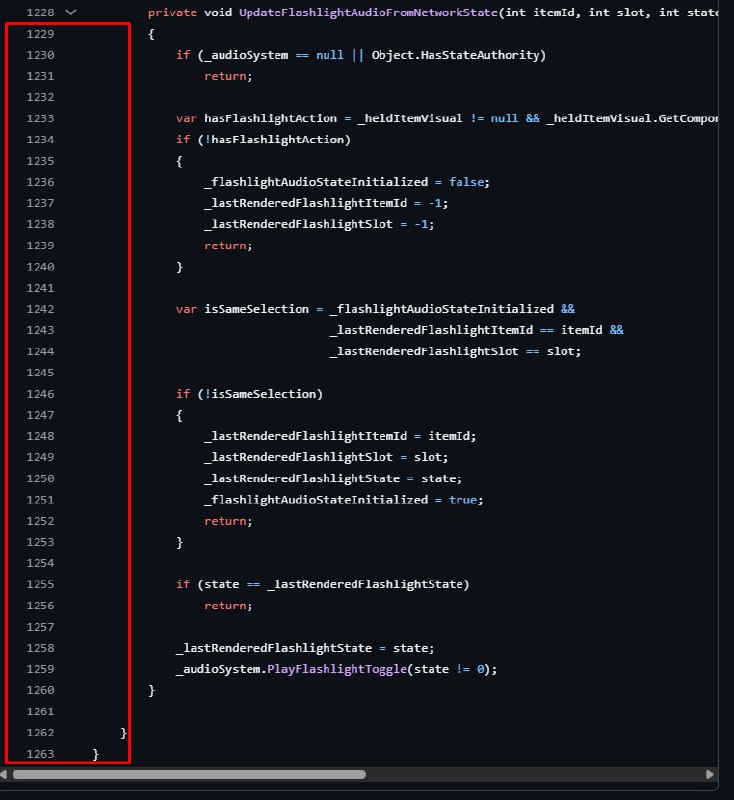Select line number 1233 in the gutter
734x800 pixels.
click(40, 118)
